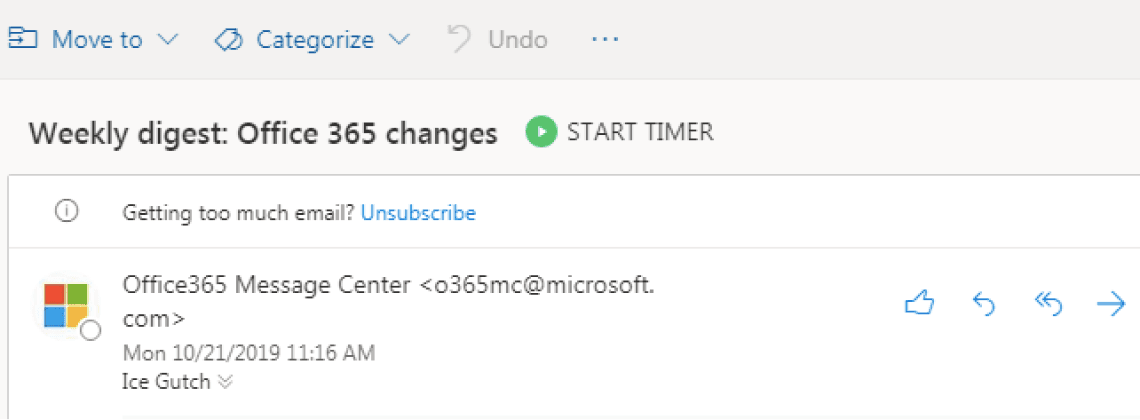1140x420 pixels.
Task: Forward this email using the right arrow
Action: [x=1111, y=304]
